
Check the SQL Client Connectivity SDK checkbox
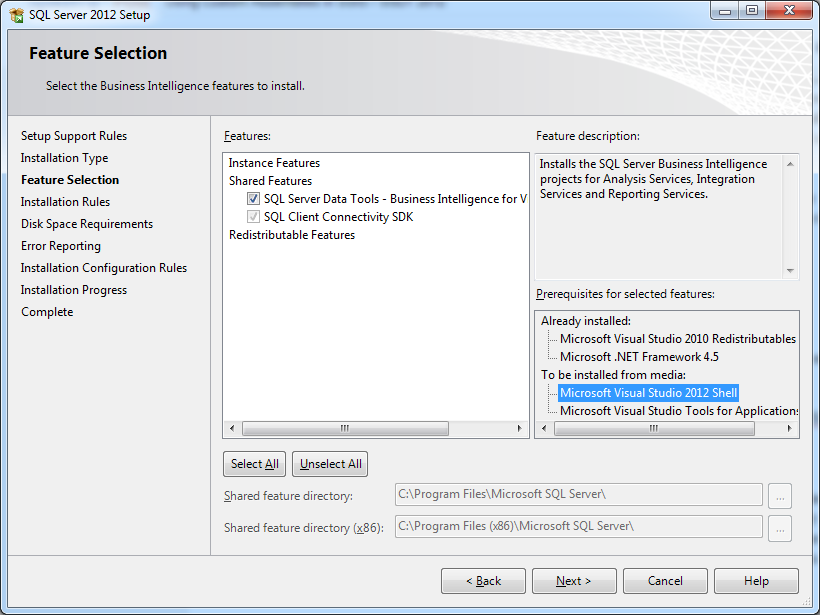[x=254, y=216]
